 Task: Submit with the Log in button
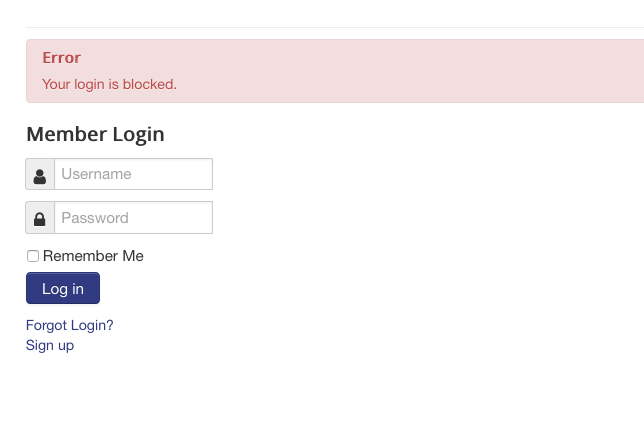click(63, 288)
